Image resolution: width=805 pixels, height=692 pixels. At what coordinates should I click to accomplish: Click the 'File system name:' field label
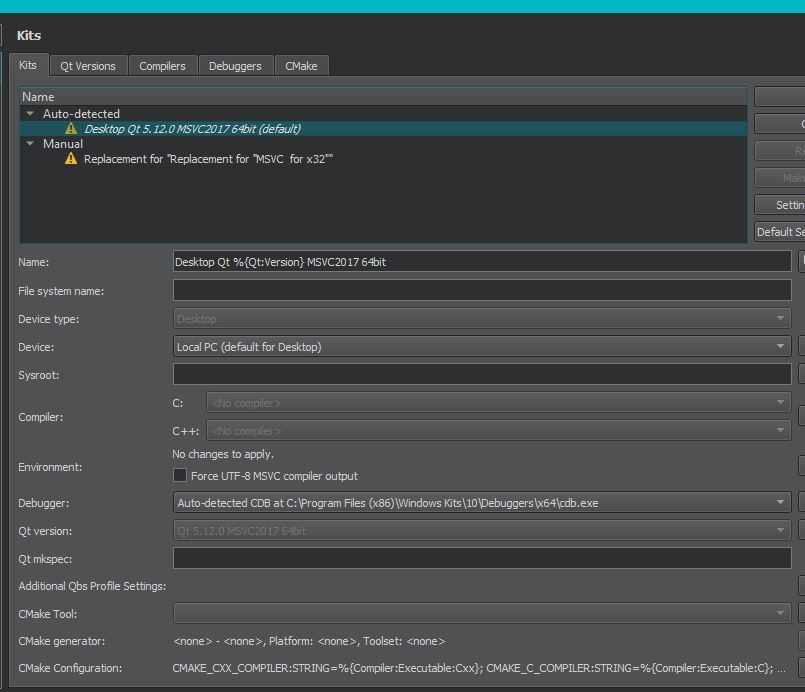click(61, 291)
